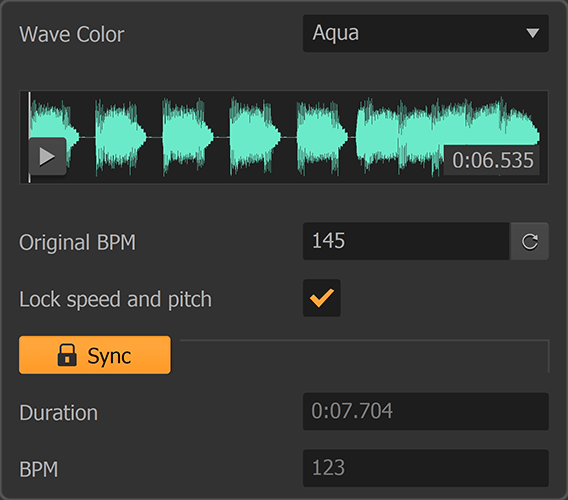Click the Original BPM field showing 145
The image size is (568, 500).
click(x=406, y=241)
